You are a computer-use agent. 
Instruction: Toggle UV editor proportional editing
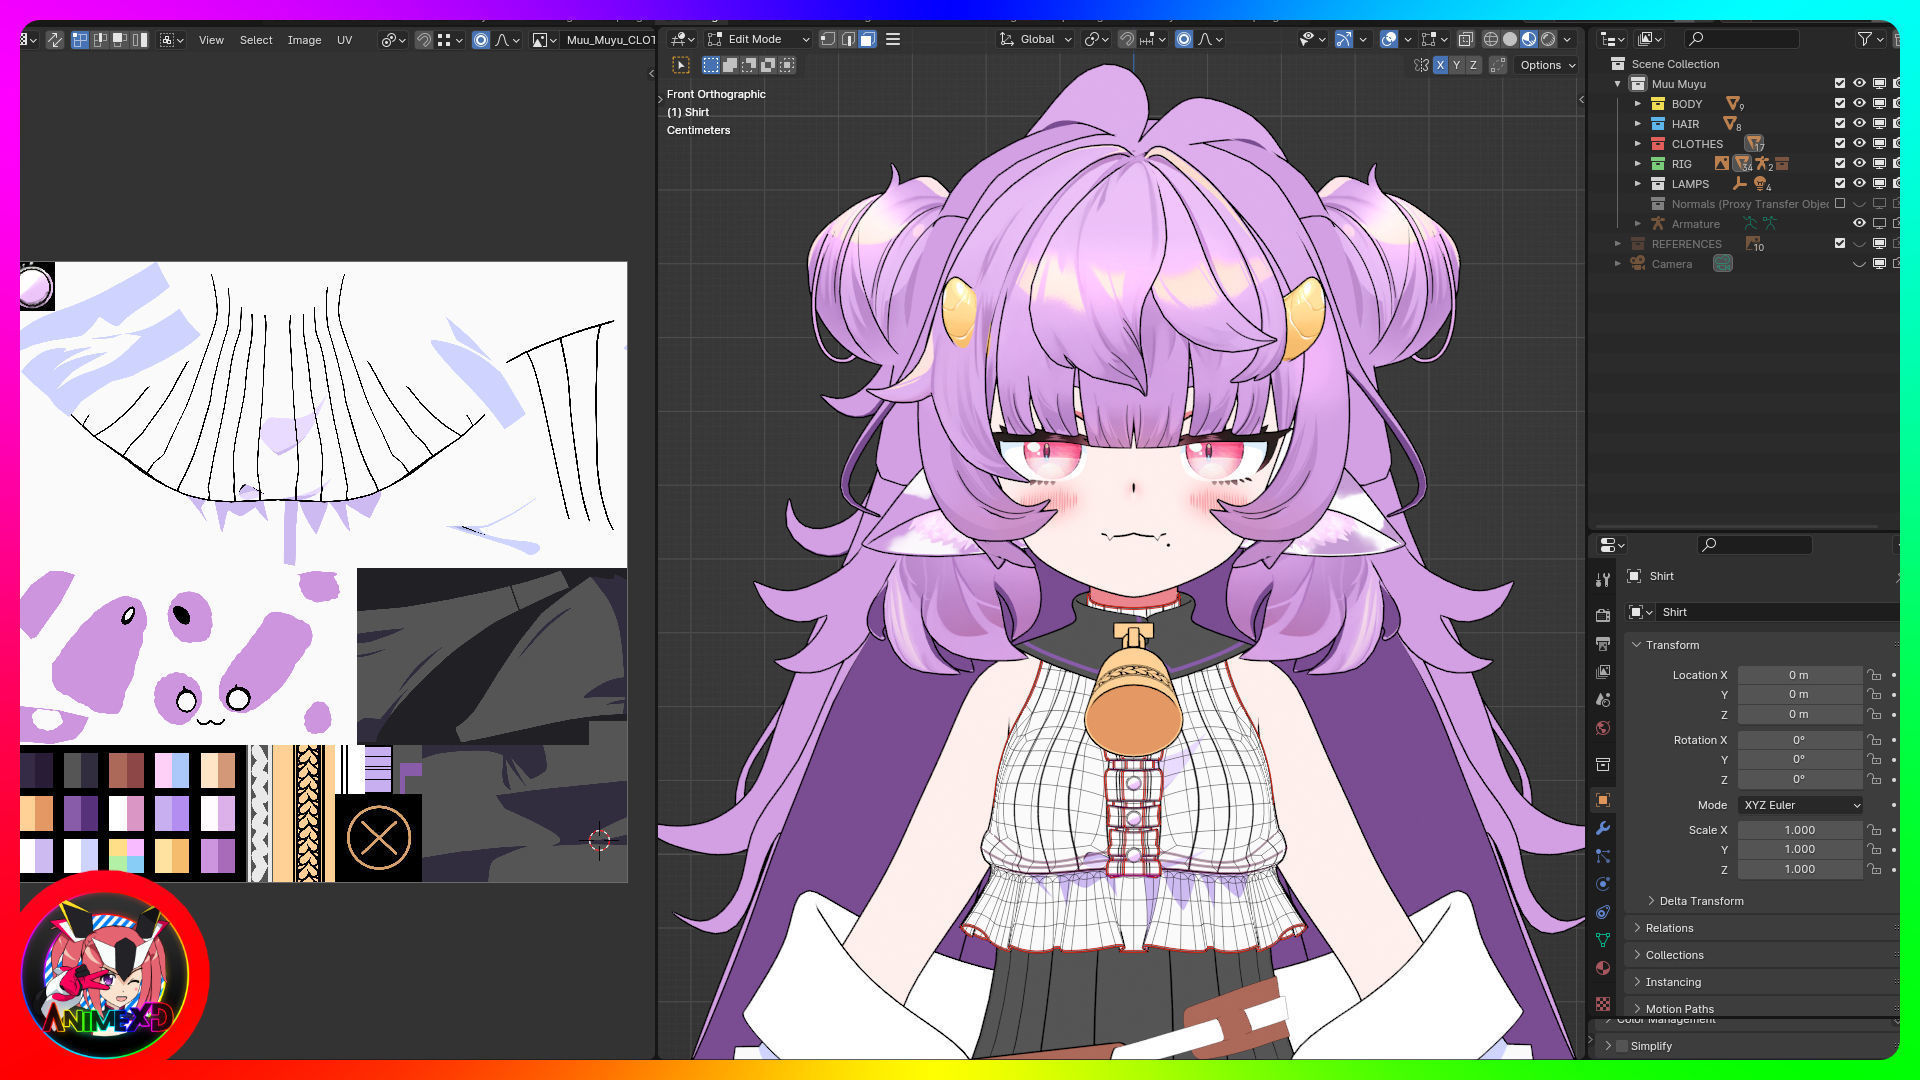point(481,40)
